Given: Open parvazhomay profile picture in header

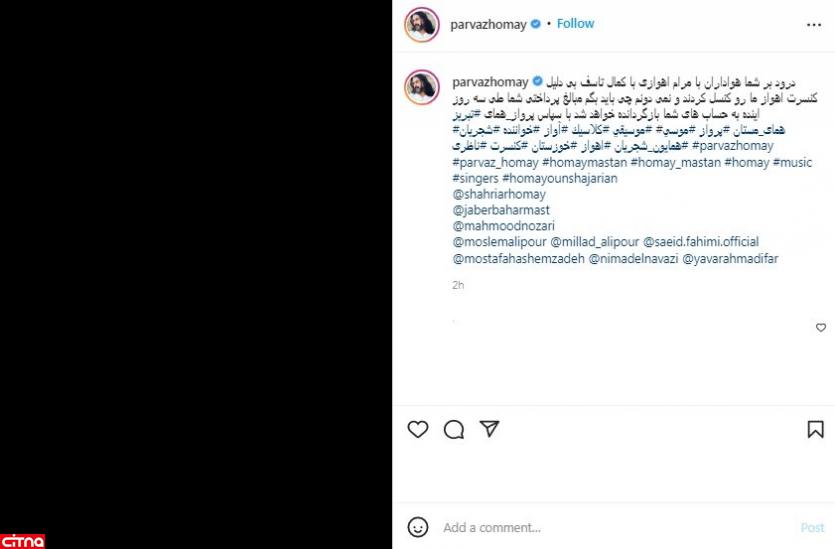Looking at the screenshot, I should point(422,24).
